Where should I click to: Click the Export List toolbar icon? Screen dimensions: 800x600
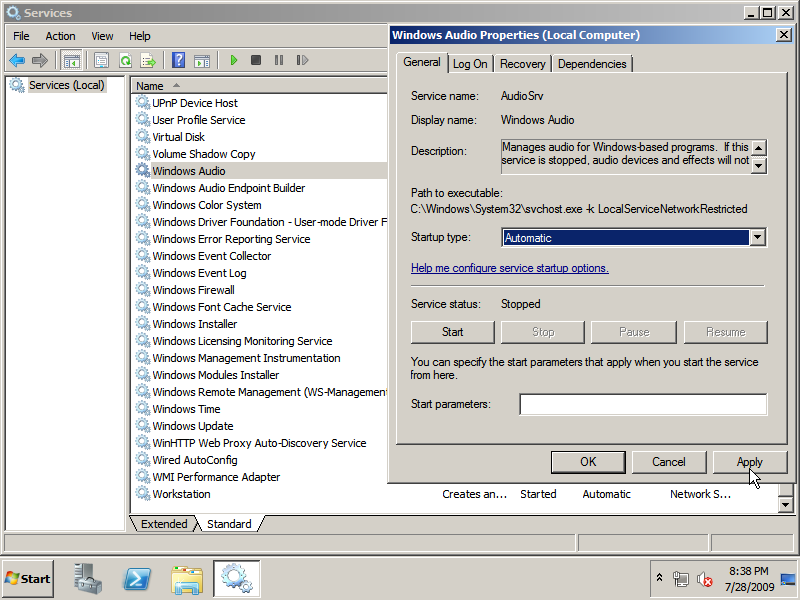(x=148, y=61)
